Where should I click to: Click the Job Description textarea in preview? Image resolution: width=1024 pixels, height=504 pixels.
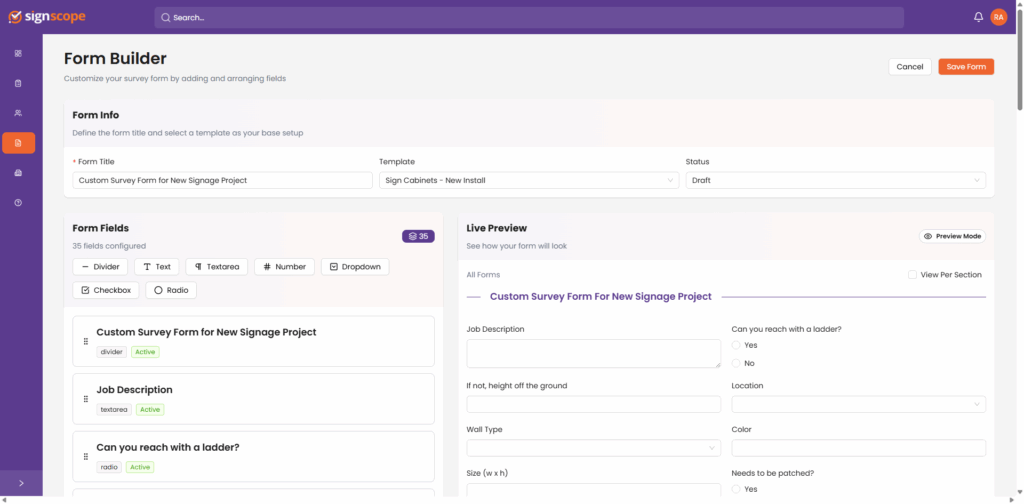coord(594,353)
